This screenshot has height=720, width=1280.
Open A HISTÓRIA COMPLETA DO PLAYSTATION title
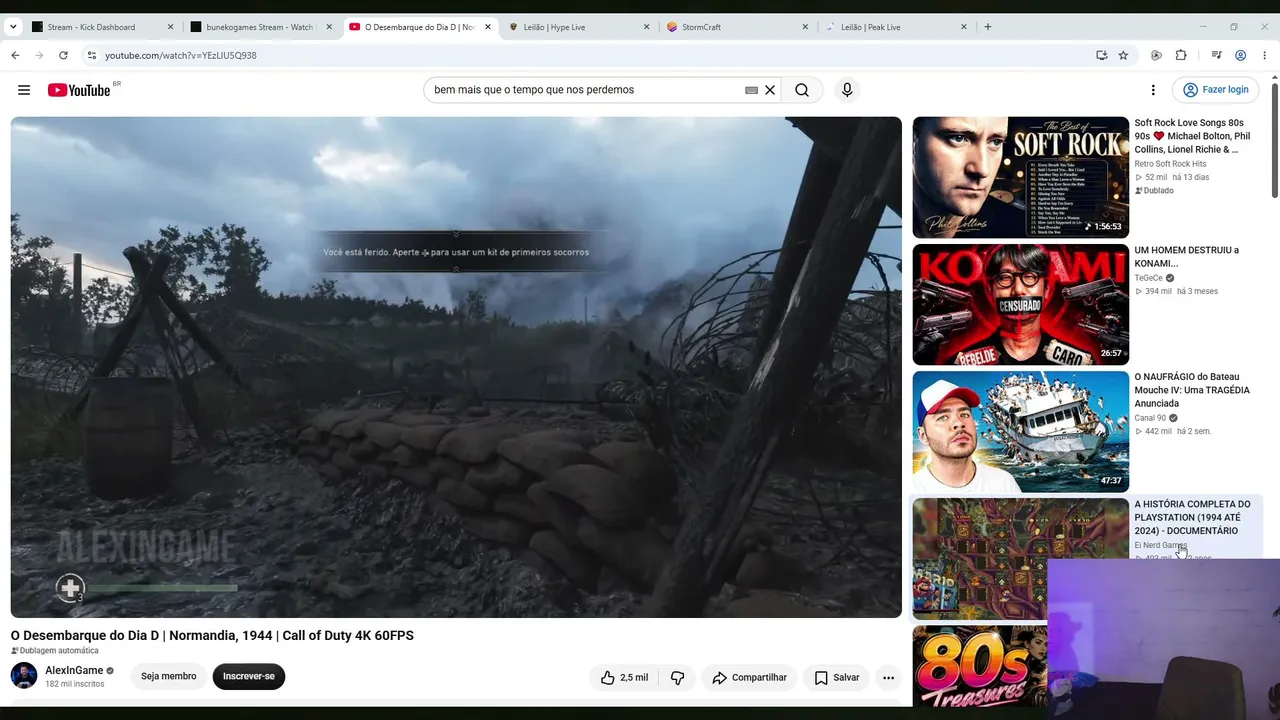coord(1192,517)
